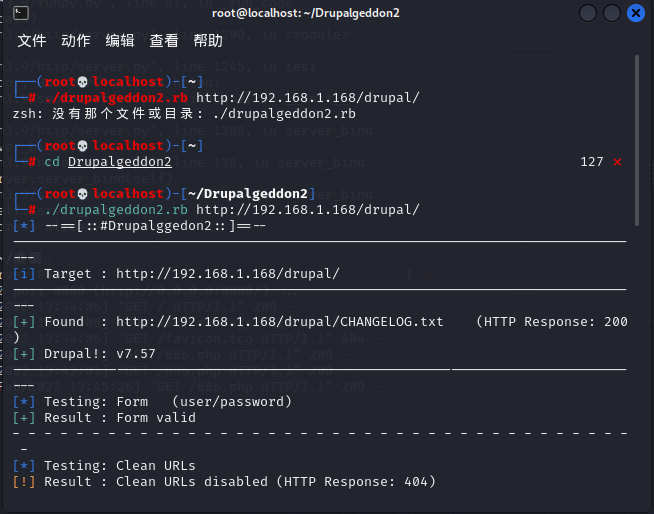Click the underlined Drupalgeddon2 directory name

120,162
